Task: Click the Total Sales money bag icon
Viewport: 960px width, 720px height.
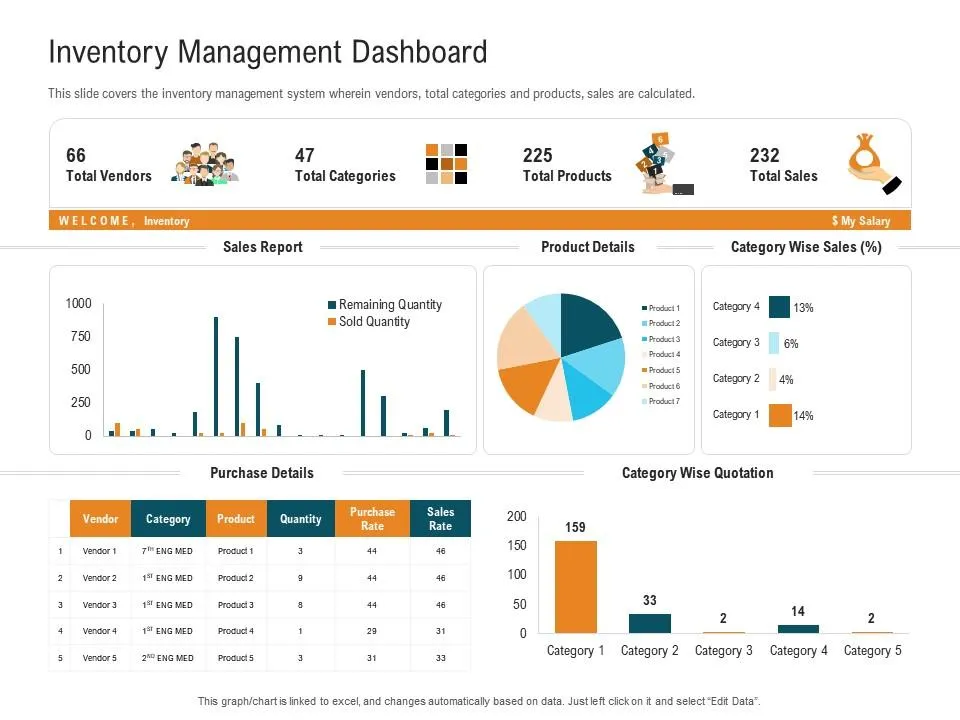Action: point(874,164)
